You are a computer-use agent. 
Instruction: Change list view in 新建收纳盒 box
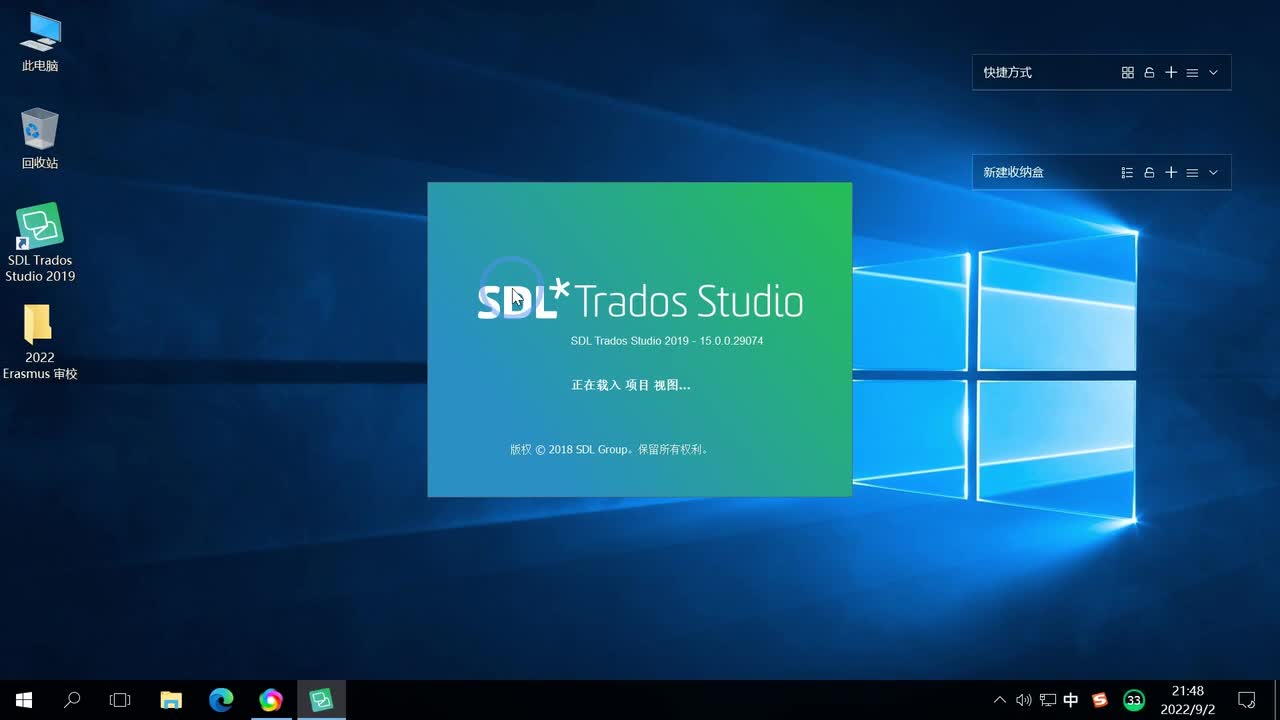1128,173
